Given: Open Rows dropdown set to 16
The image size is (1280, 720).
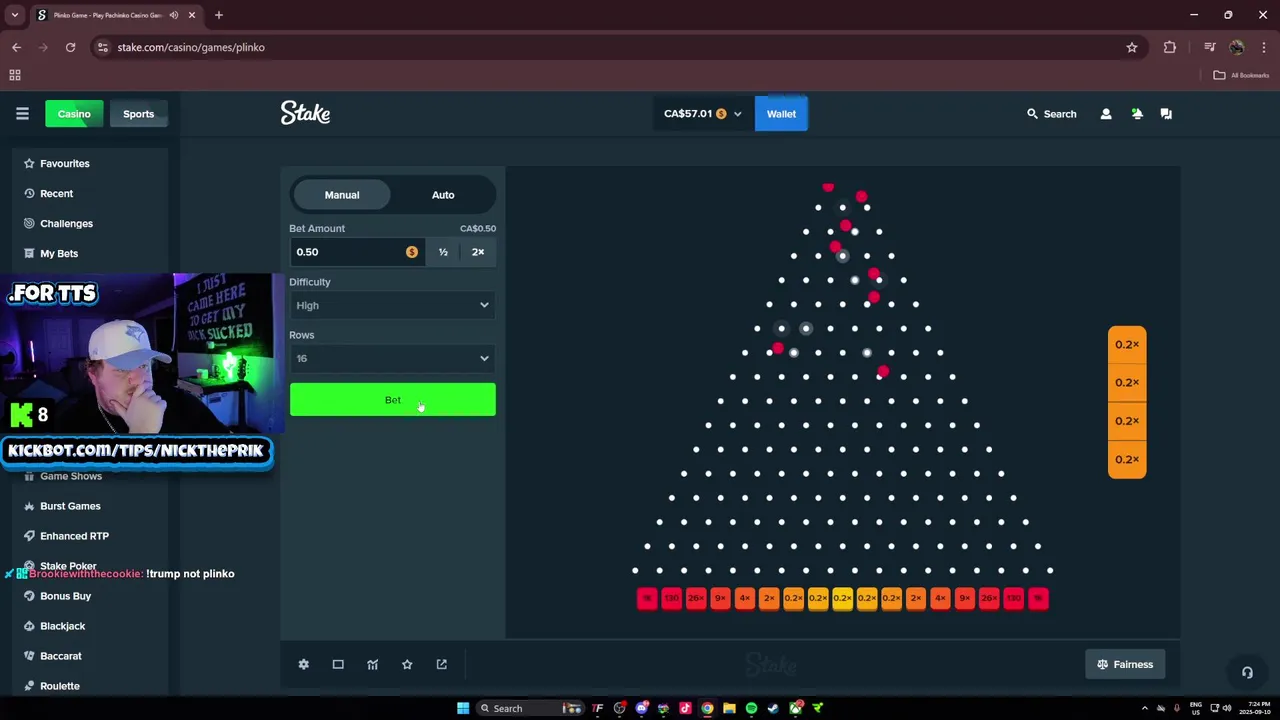Looking at the screenshot, I should pyautogui.click(x=392, y=358).
